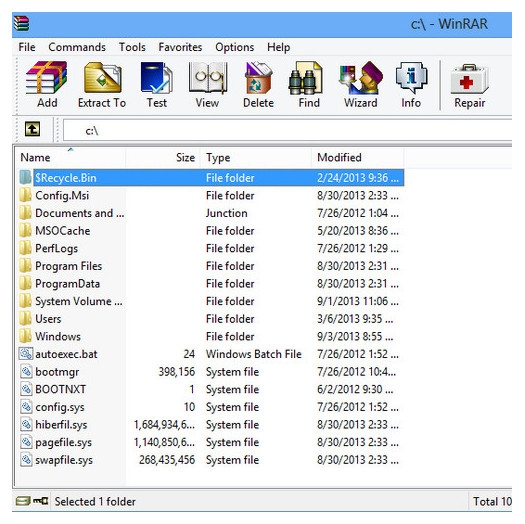Viewport: 525px width, 524px height.
Task: Click the swapfile.sys file icon
Action: pos(26,460)
